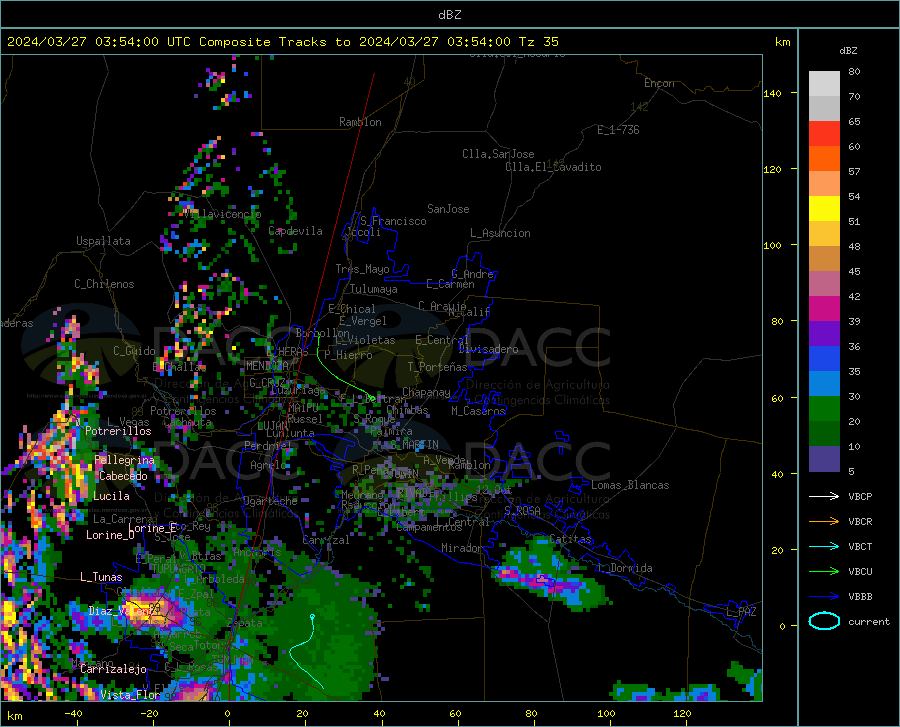Click the Lucila place label
The height and width of the screenshot is (727, 900).
click(x=111, y=496)
